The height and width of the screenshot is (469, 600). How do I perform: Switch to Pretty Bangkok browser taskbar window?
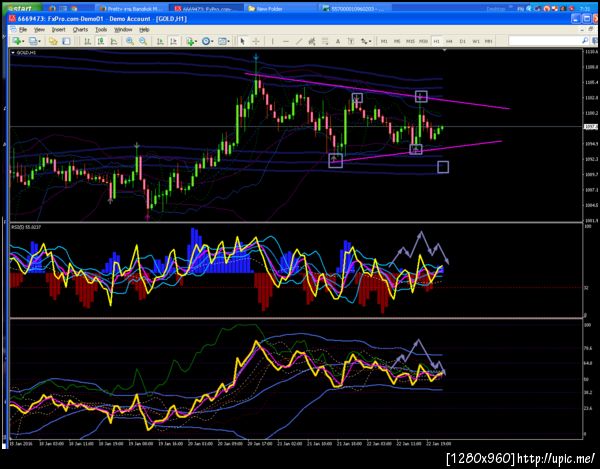point(130,8)
